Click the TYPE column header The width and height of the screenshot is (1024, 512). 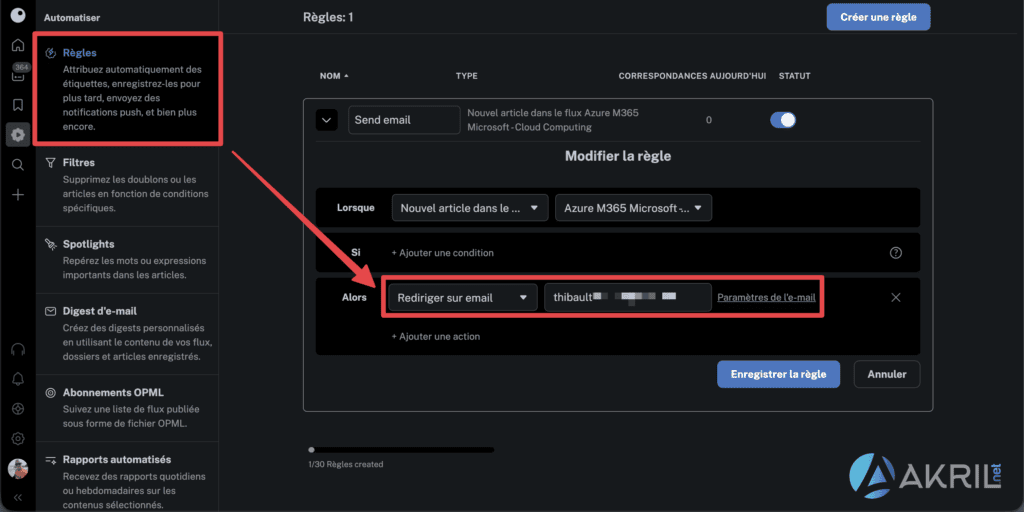(x=466, y=76)
